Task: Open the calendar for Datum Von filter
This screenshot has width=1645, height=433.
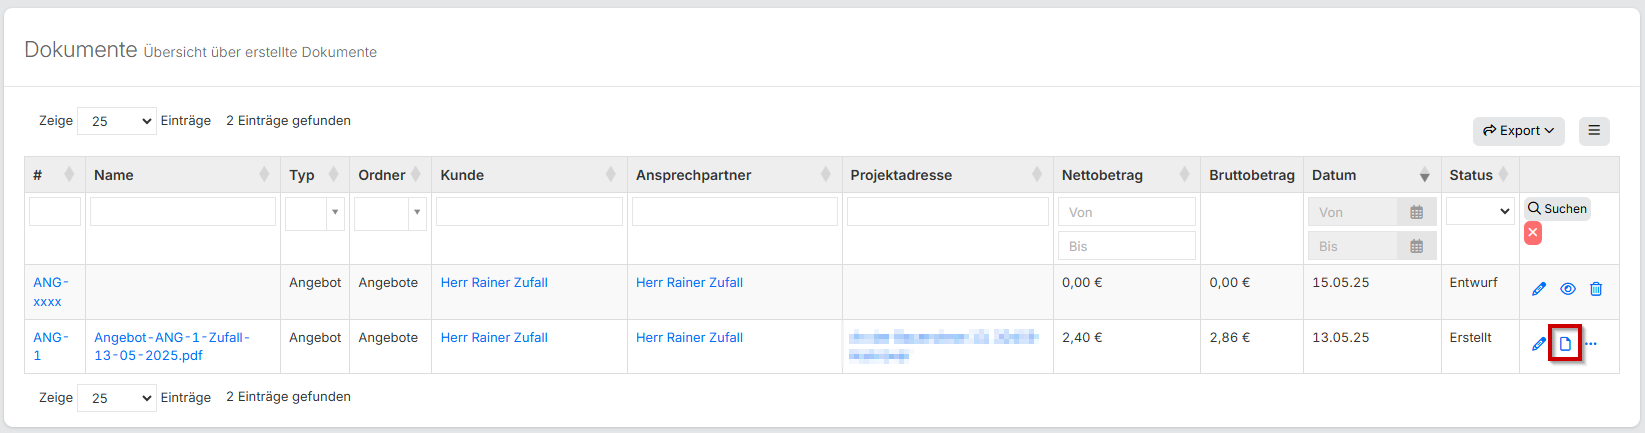Action: coord(1416,212)
